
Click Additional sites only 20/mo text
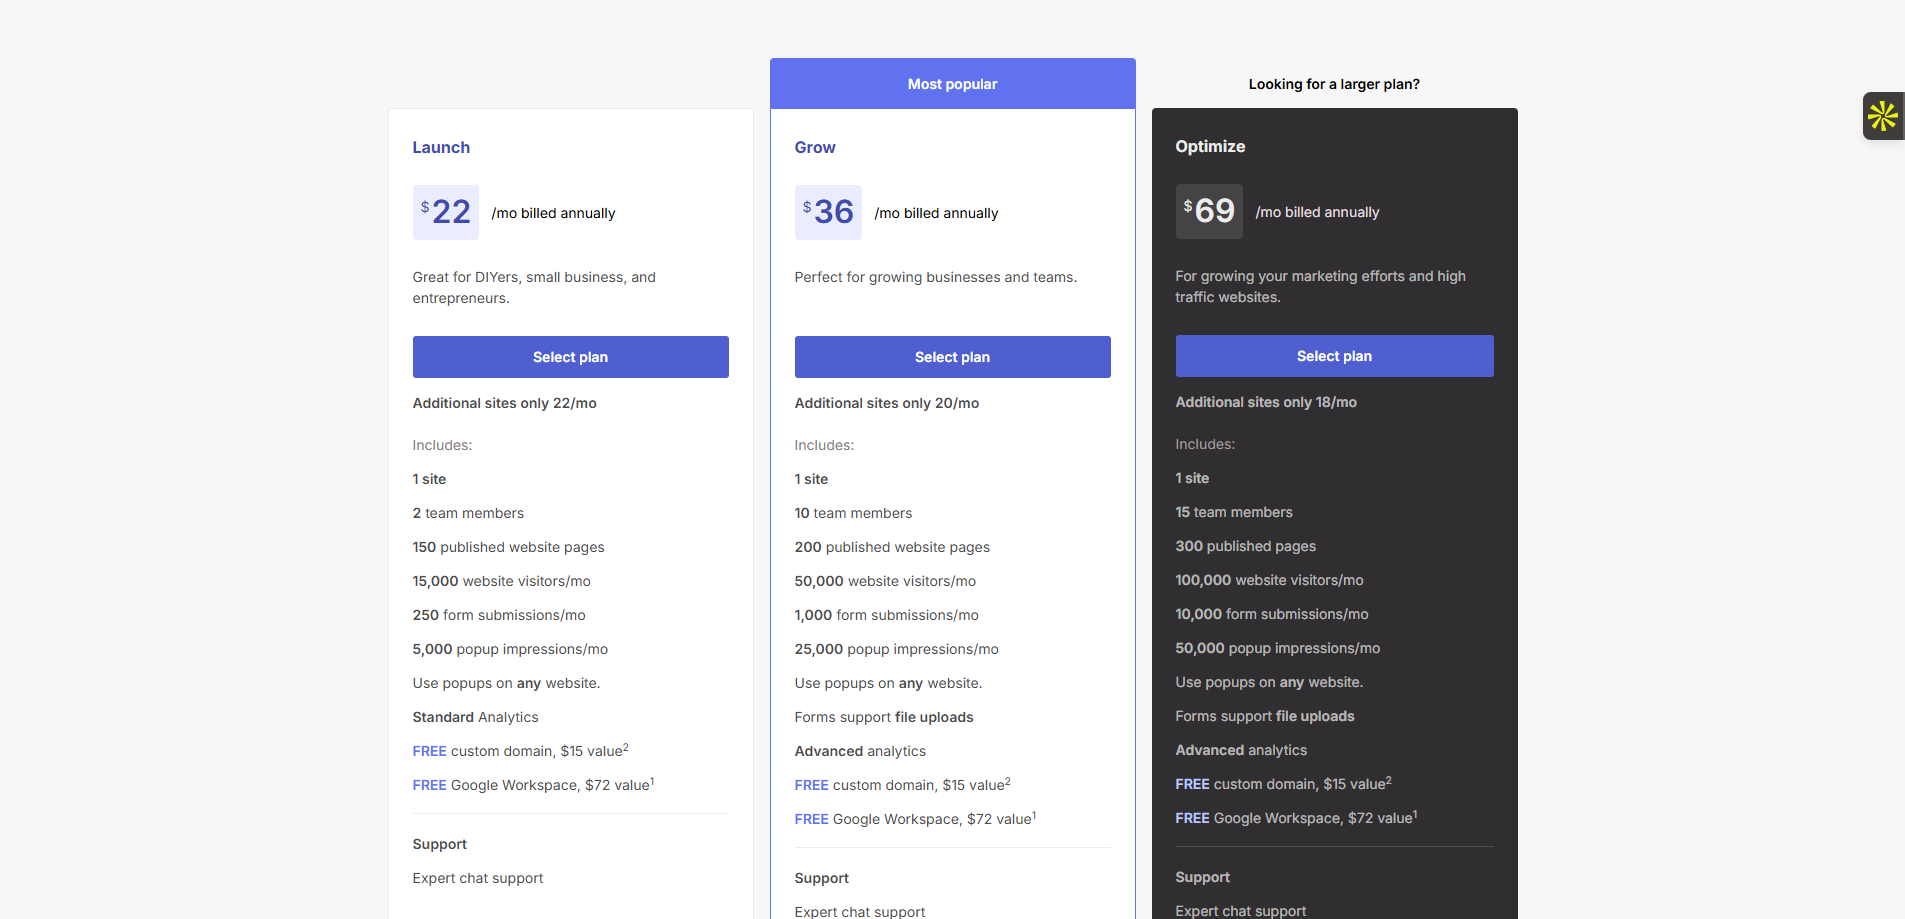(x=887, y=403)
